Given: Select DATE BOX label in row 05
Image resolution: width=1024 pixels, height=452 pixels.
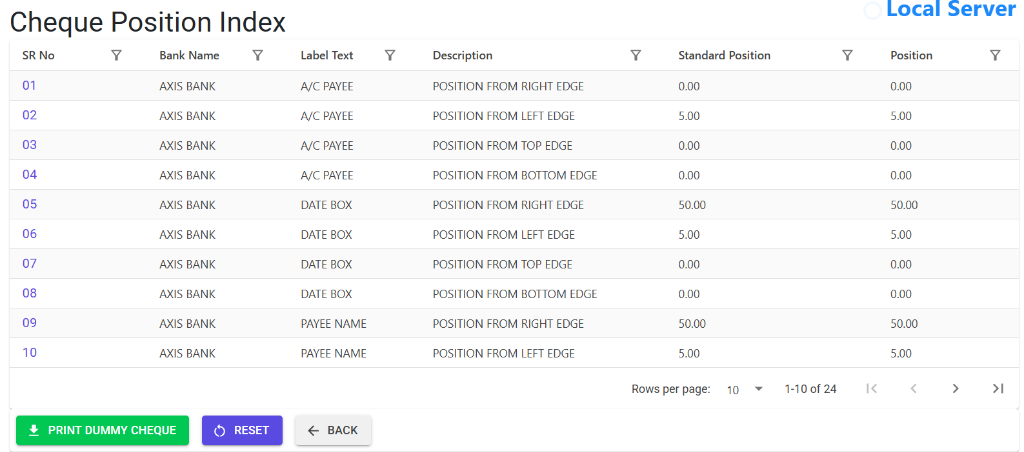Looking at the screenshot, I should pyautogui.click(x=326, y=205).
